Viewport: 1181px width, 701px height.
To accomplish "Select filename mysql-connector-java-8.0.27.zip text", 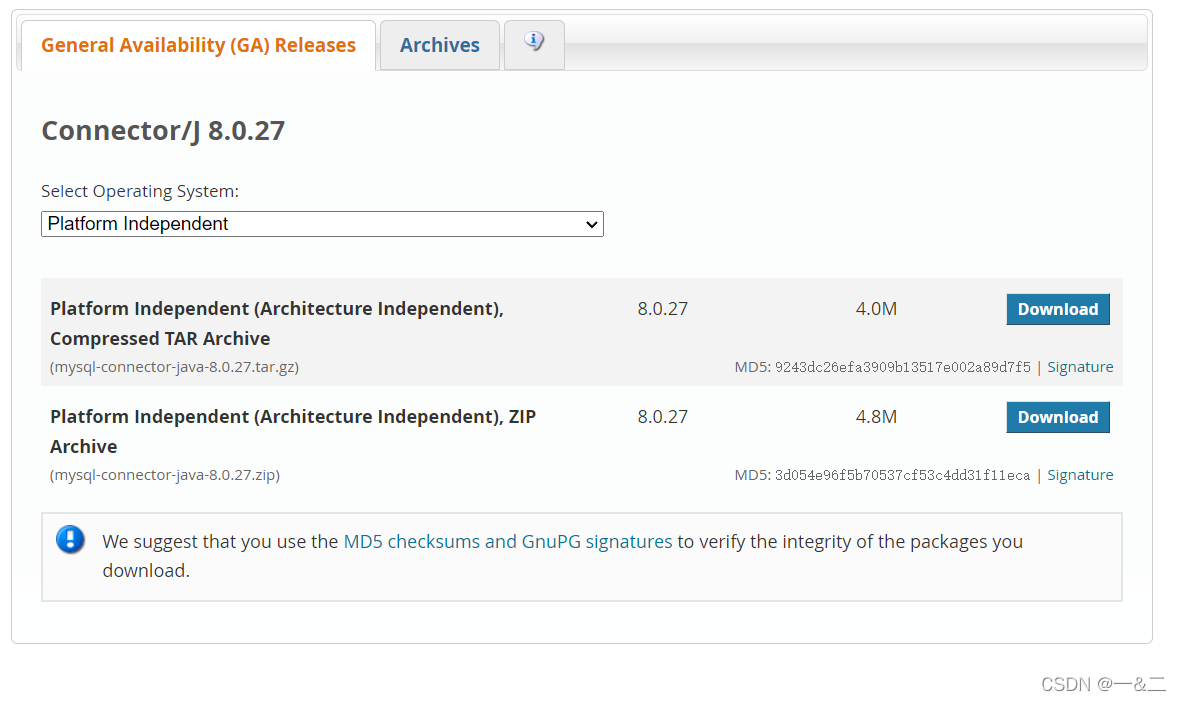I will 165,475.
